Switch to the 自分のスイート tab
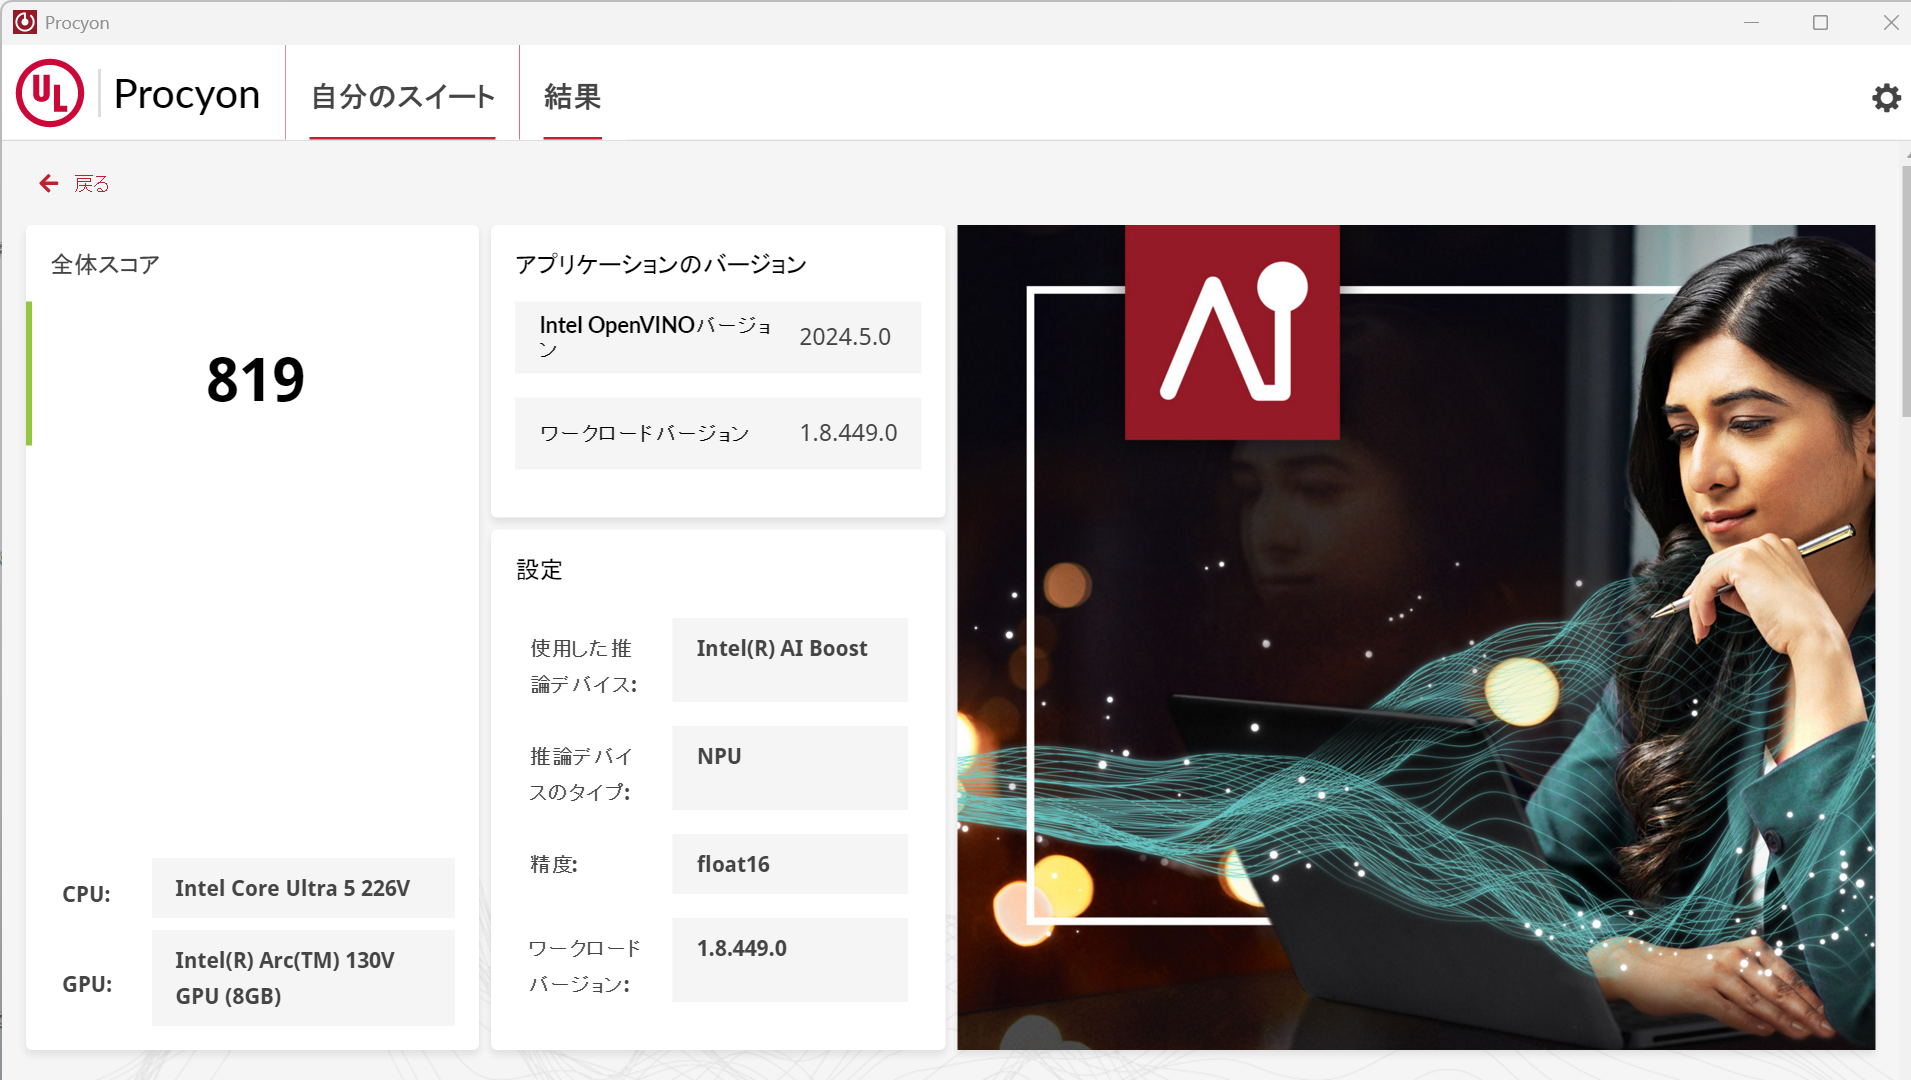 [x=403, y=96]
